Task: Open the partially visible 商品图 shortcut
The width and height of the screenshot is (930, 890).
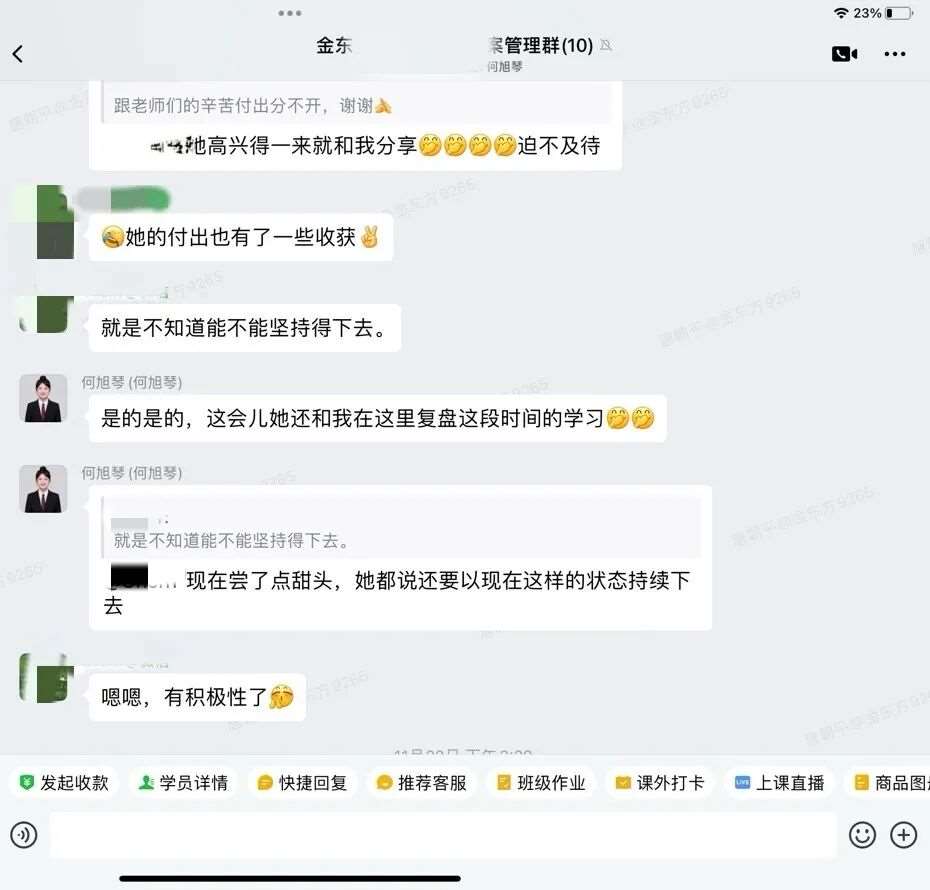Action: tap(888, 783)
